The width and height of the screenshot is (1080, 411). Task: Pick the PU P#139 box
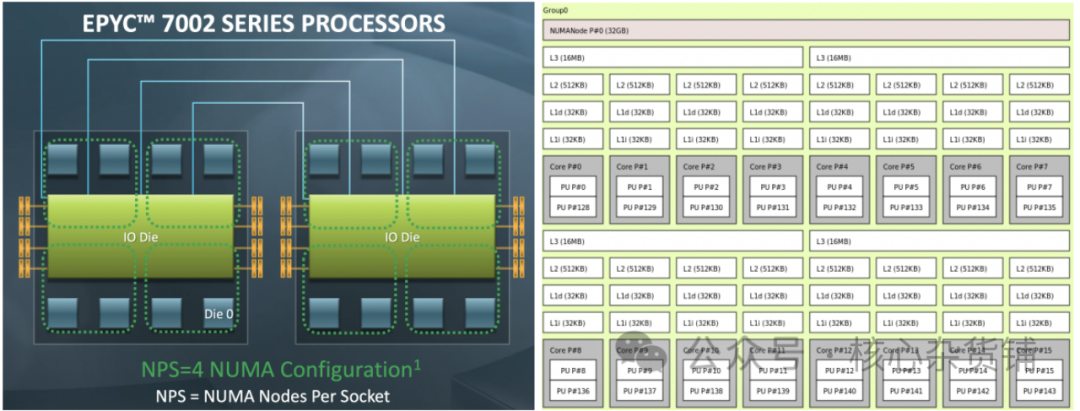pyautogui.click(x=773, y=391)
